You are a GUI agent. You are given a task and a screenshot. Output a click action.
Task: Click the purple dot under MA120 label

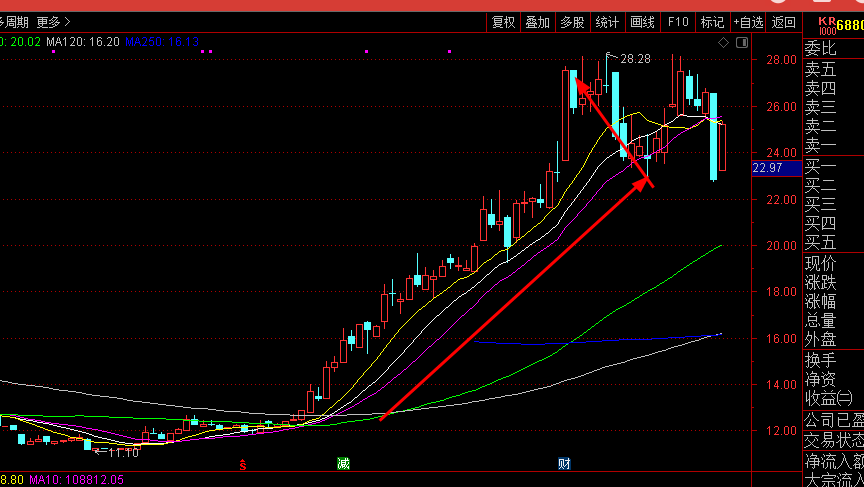(x=53, y=51)
